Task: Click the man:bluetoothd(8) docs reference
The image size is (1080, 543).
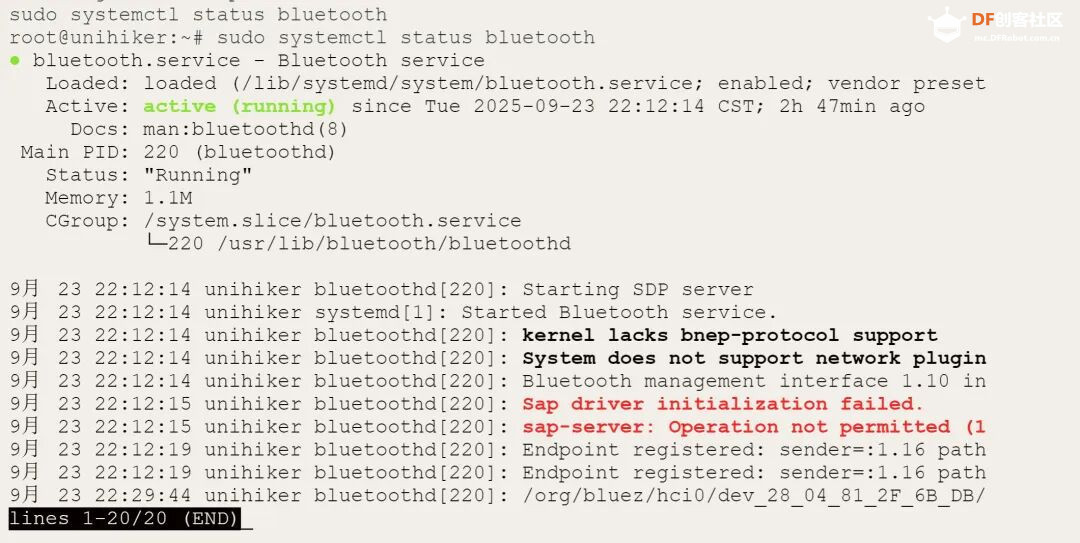Action: coord(245,129)
